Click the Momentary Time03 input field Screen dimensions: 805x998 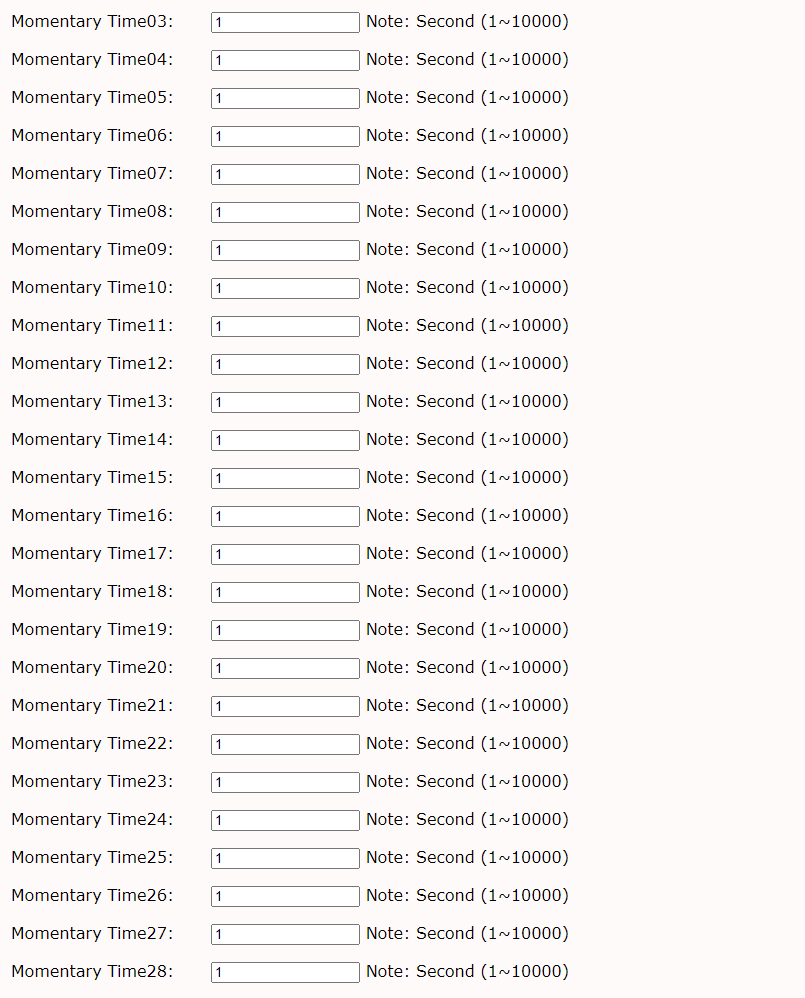pos(285,22)
